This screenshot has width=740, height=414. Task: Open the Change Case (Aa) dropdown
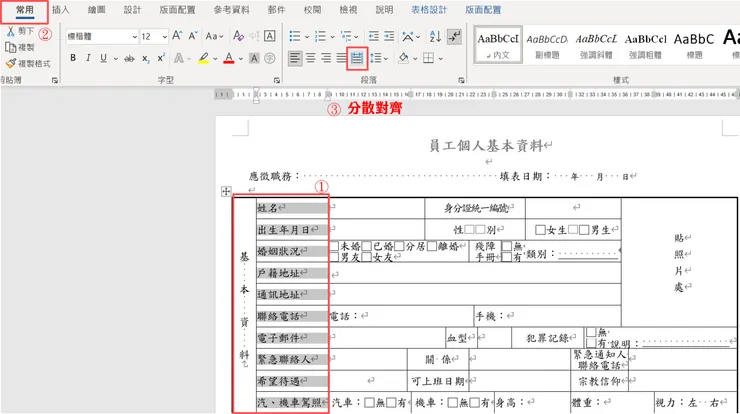pos(214,36)
